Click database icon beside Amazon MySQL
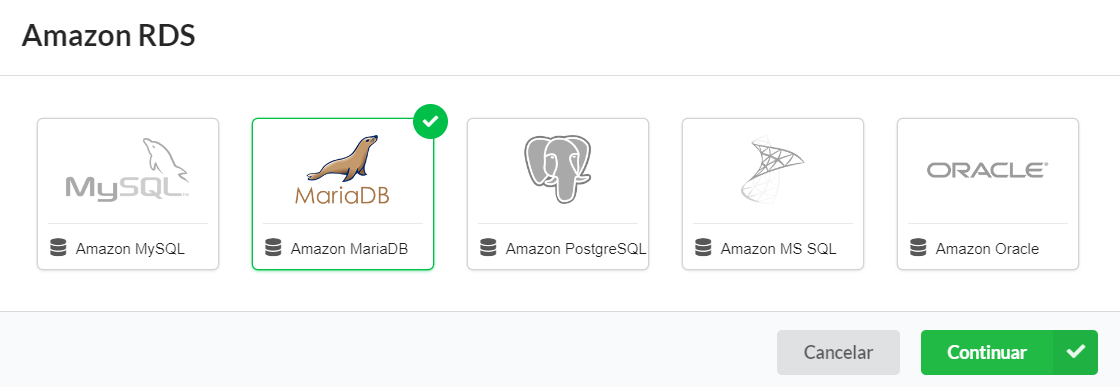The image size is (1120, 387). (58, 248)
